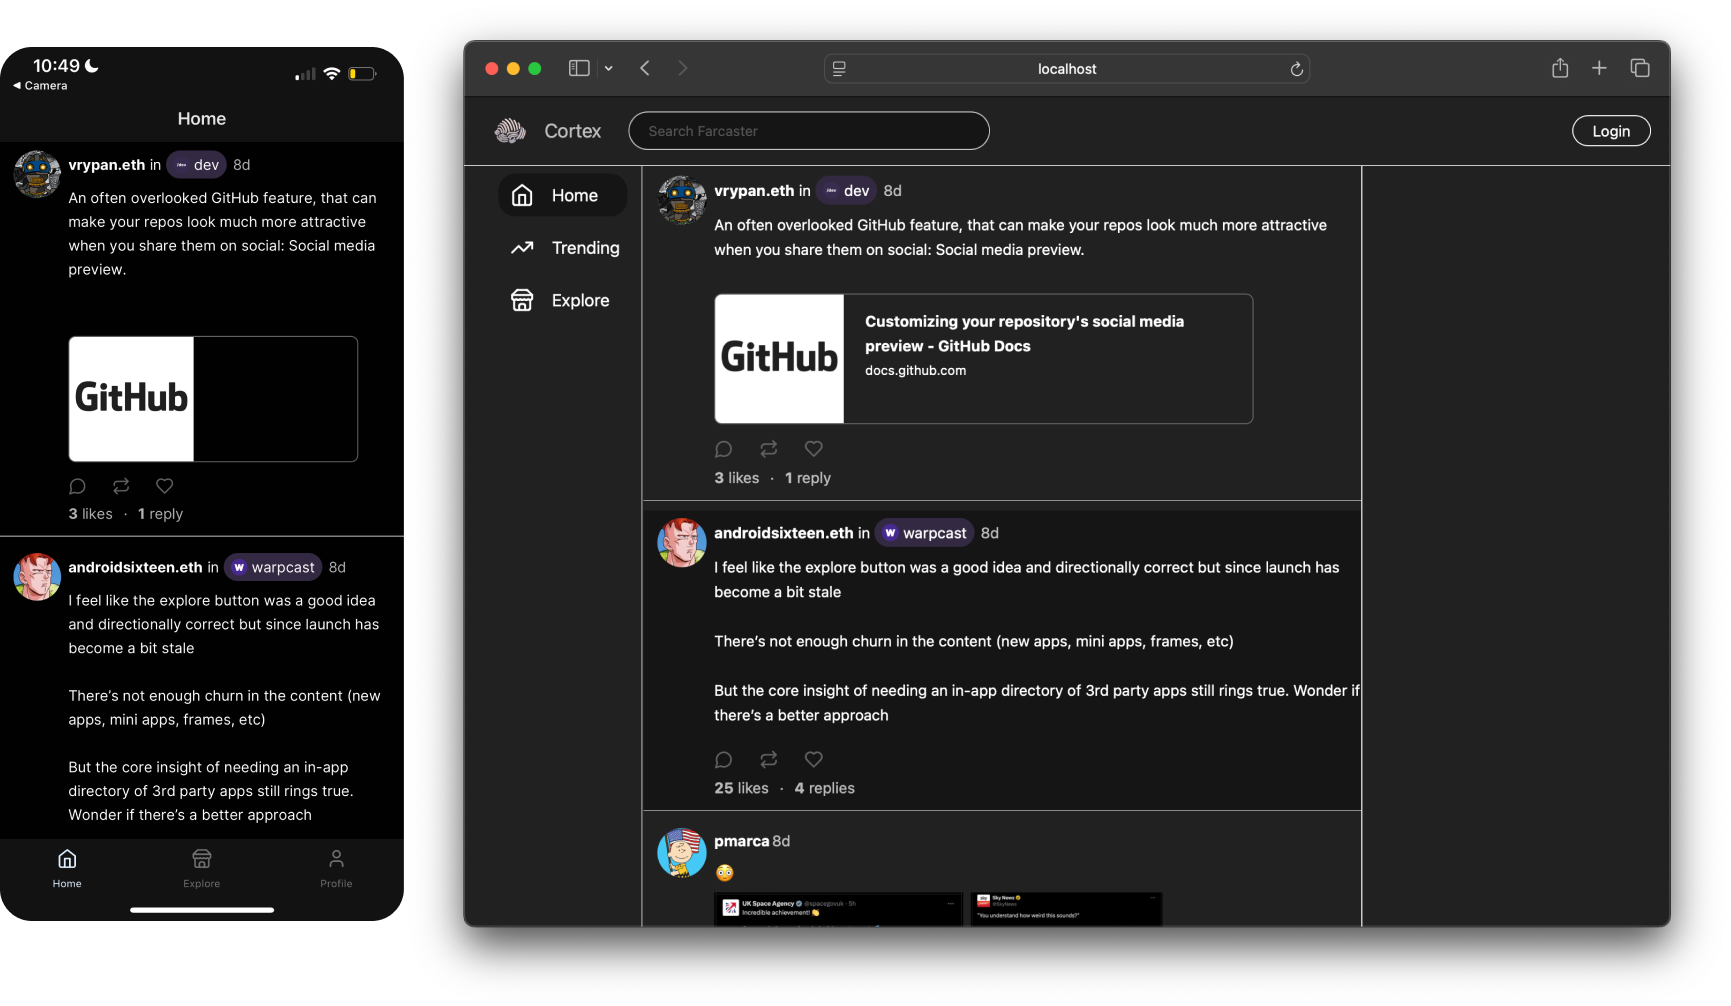Tap warpcast channel tag on phone
The height and width of the screenshot is (1006, 1731).
click(273, 567)
